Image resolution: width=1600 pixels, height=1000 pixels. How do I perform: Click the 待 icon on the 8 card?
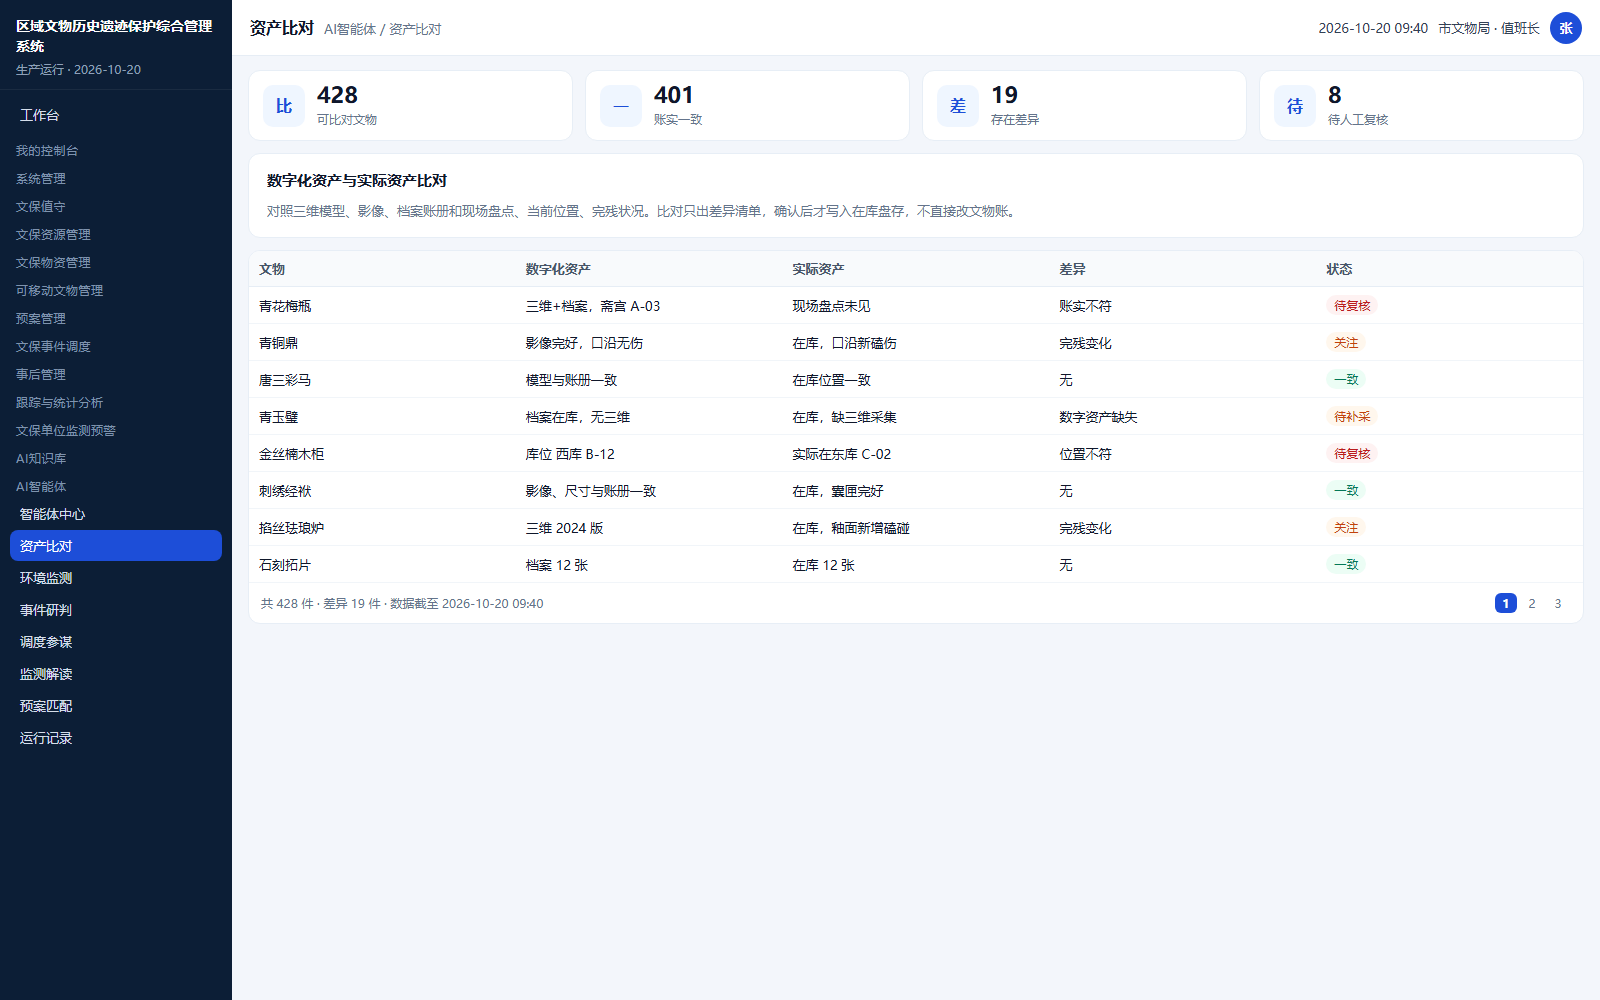[1295, 106]
